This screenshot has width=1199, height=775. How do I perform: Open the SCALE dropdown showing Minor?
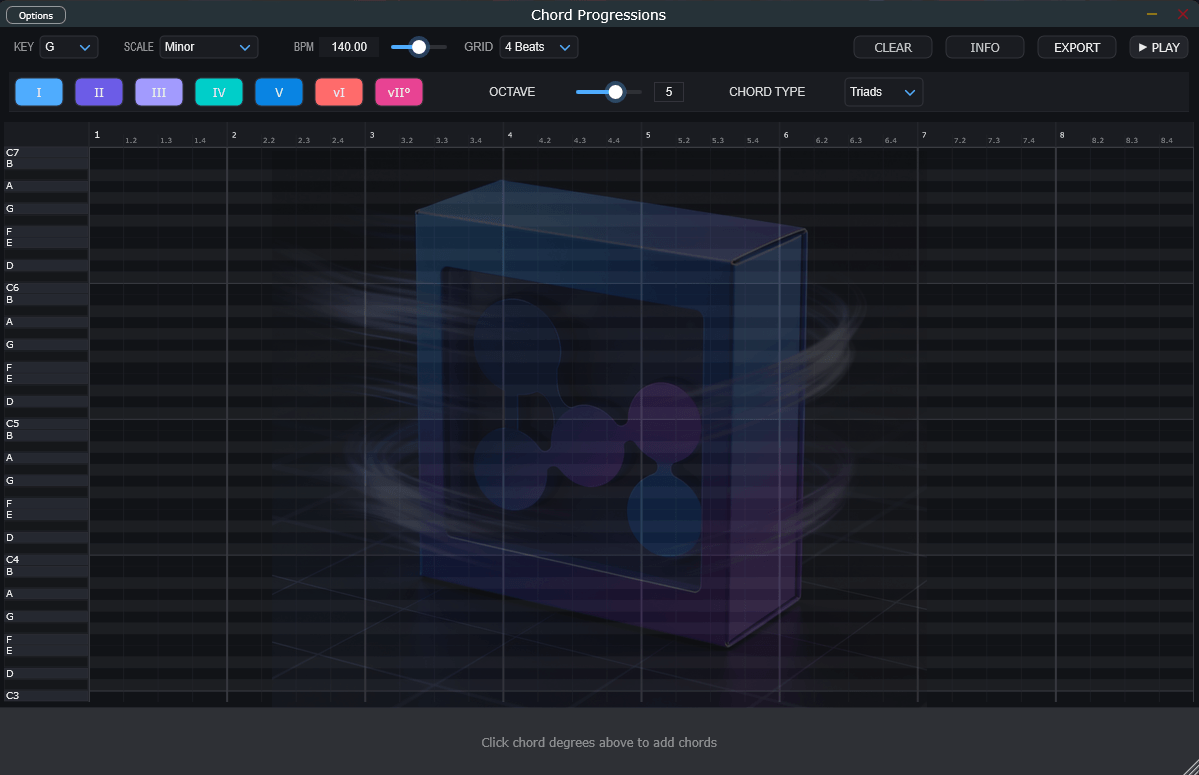click(x=208, y=47)
